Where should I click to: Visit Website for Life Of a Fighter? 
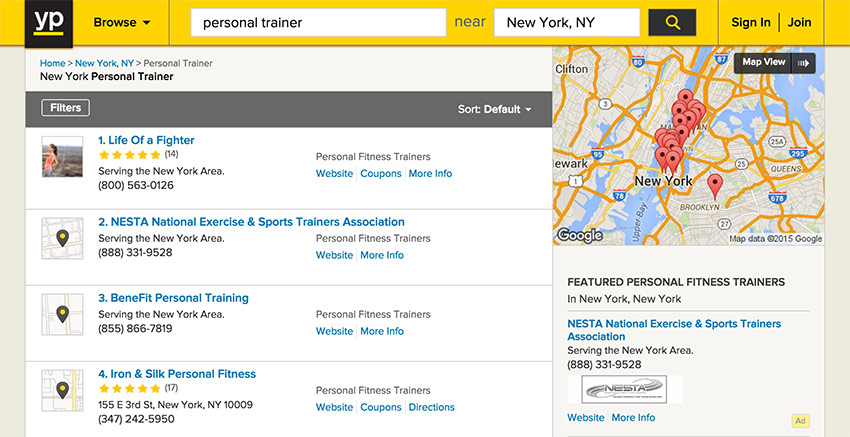(334, 173)
